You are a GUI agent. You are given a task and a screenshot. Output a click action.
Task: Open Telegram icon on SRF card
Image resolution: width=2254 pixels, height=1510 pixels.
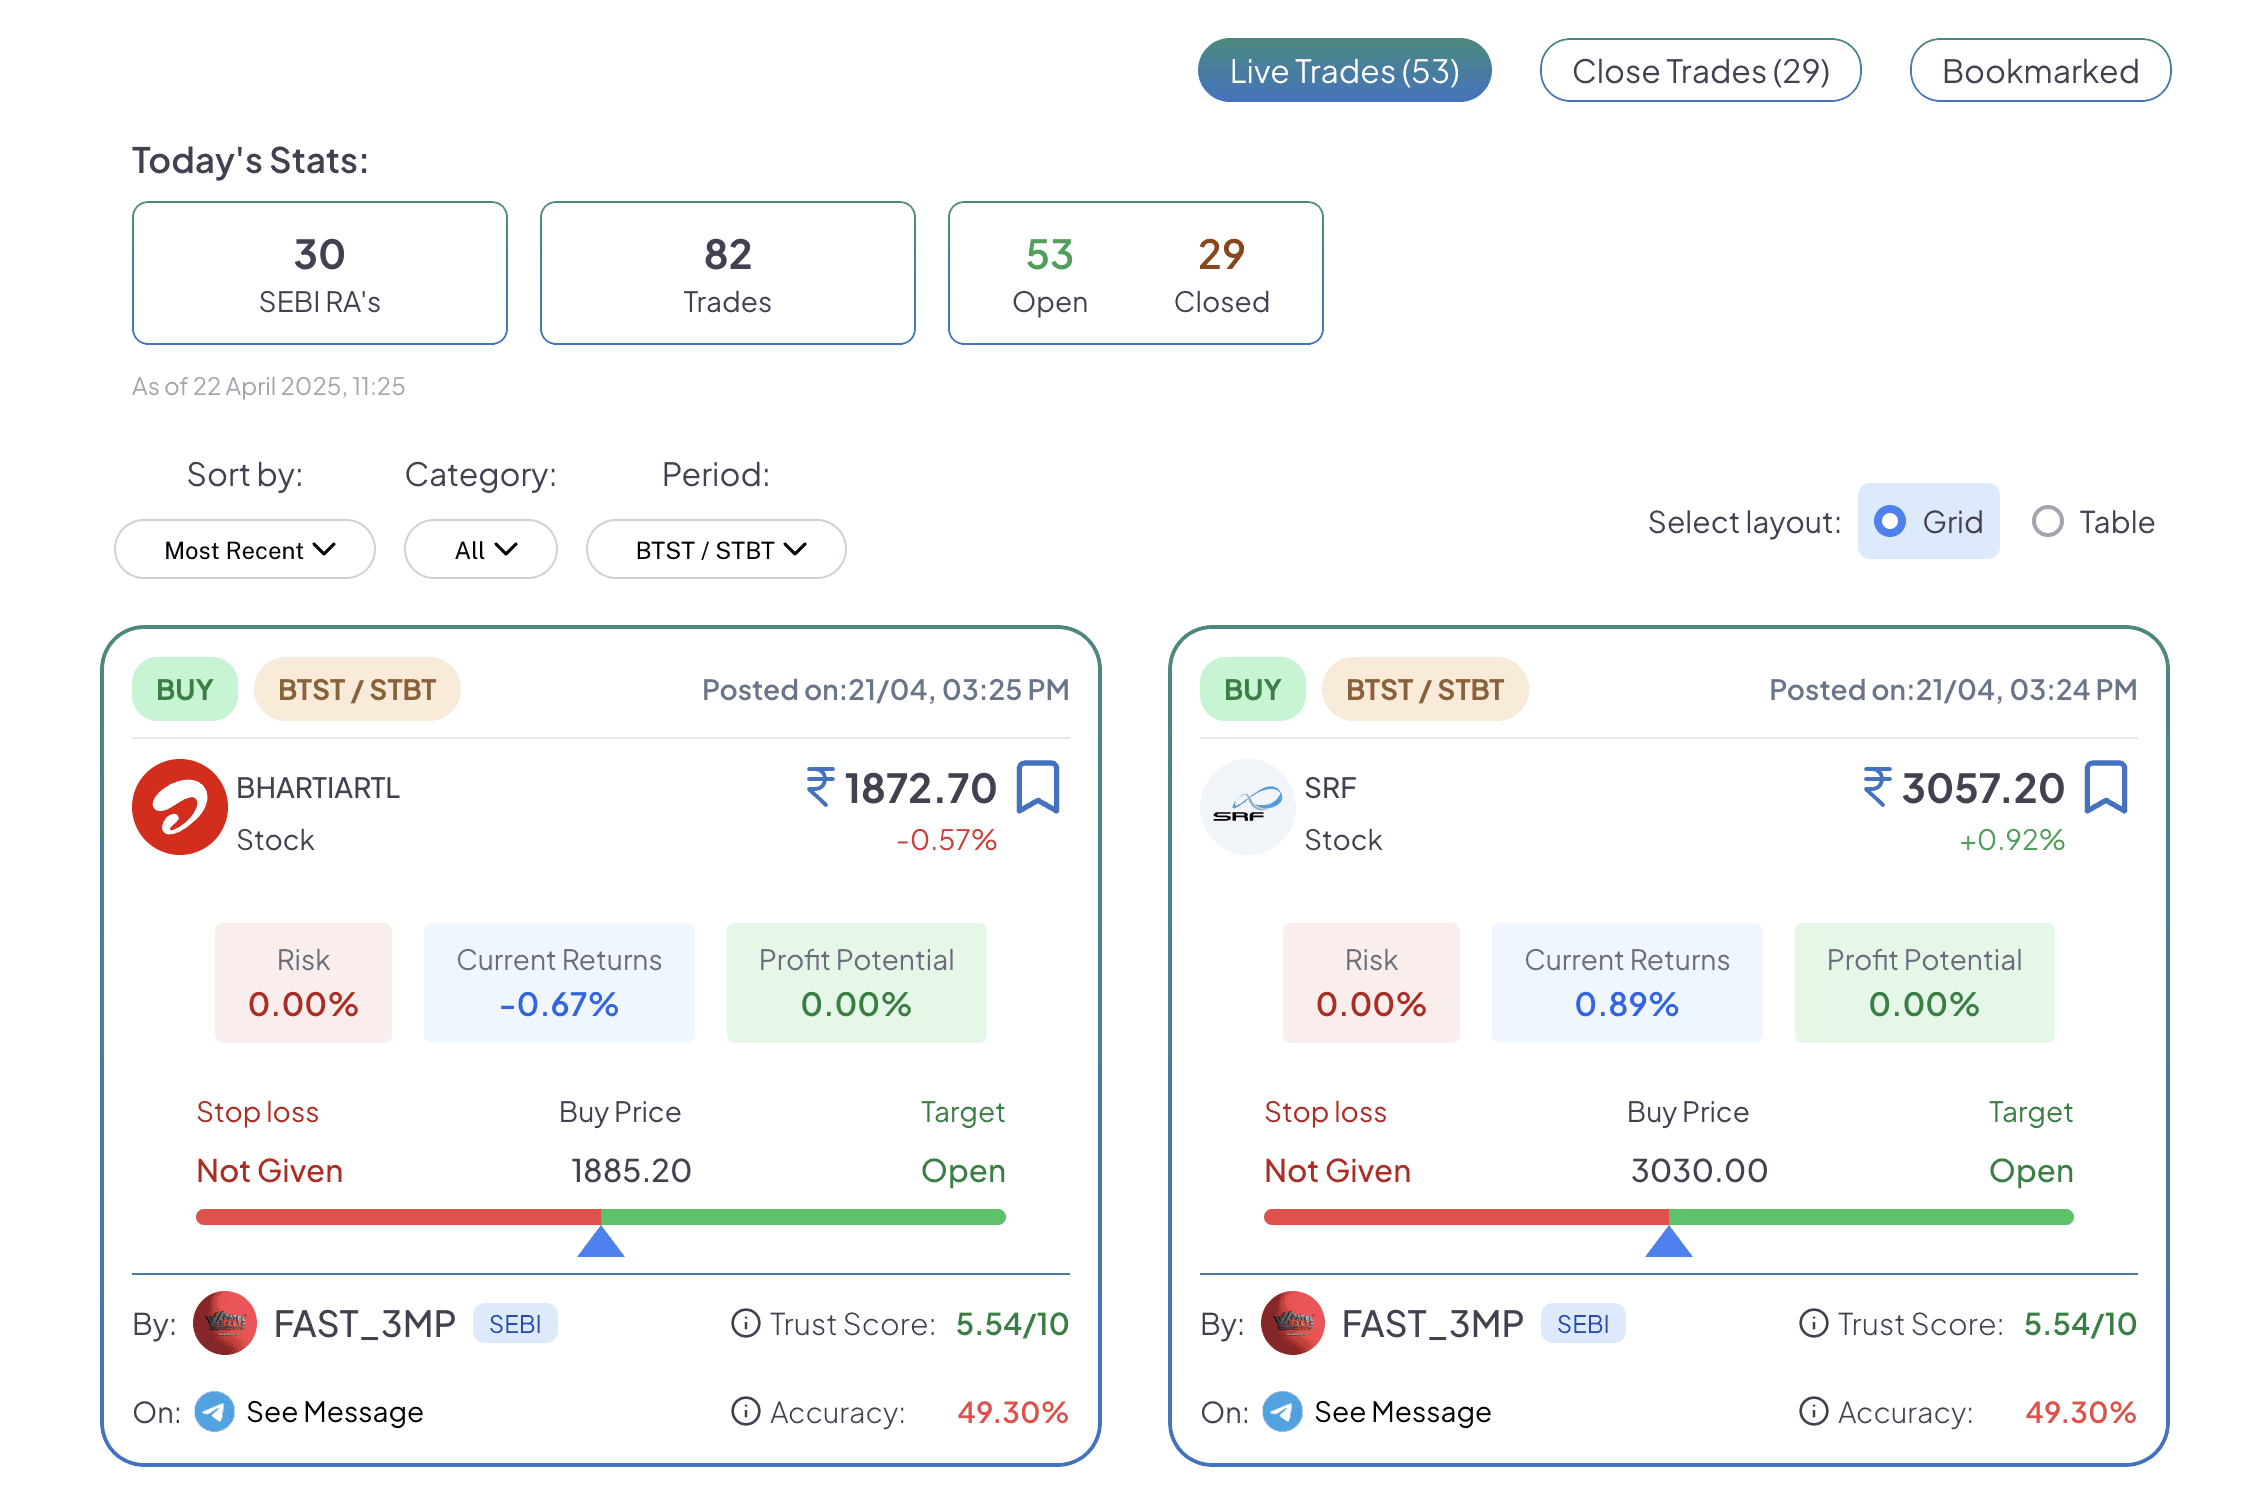point(1282,1412)
